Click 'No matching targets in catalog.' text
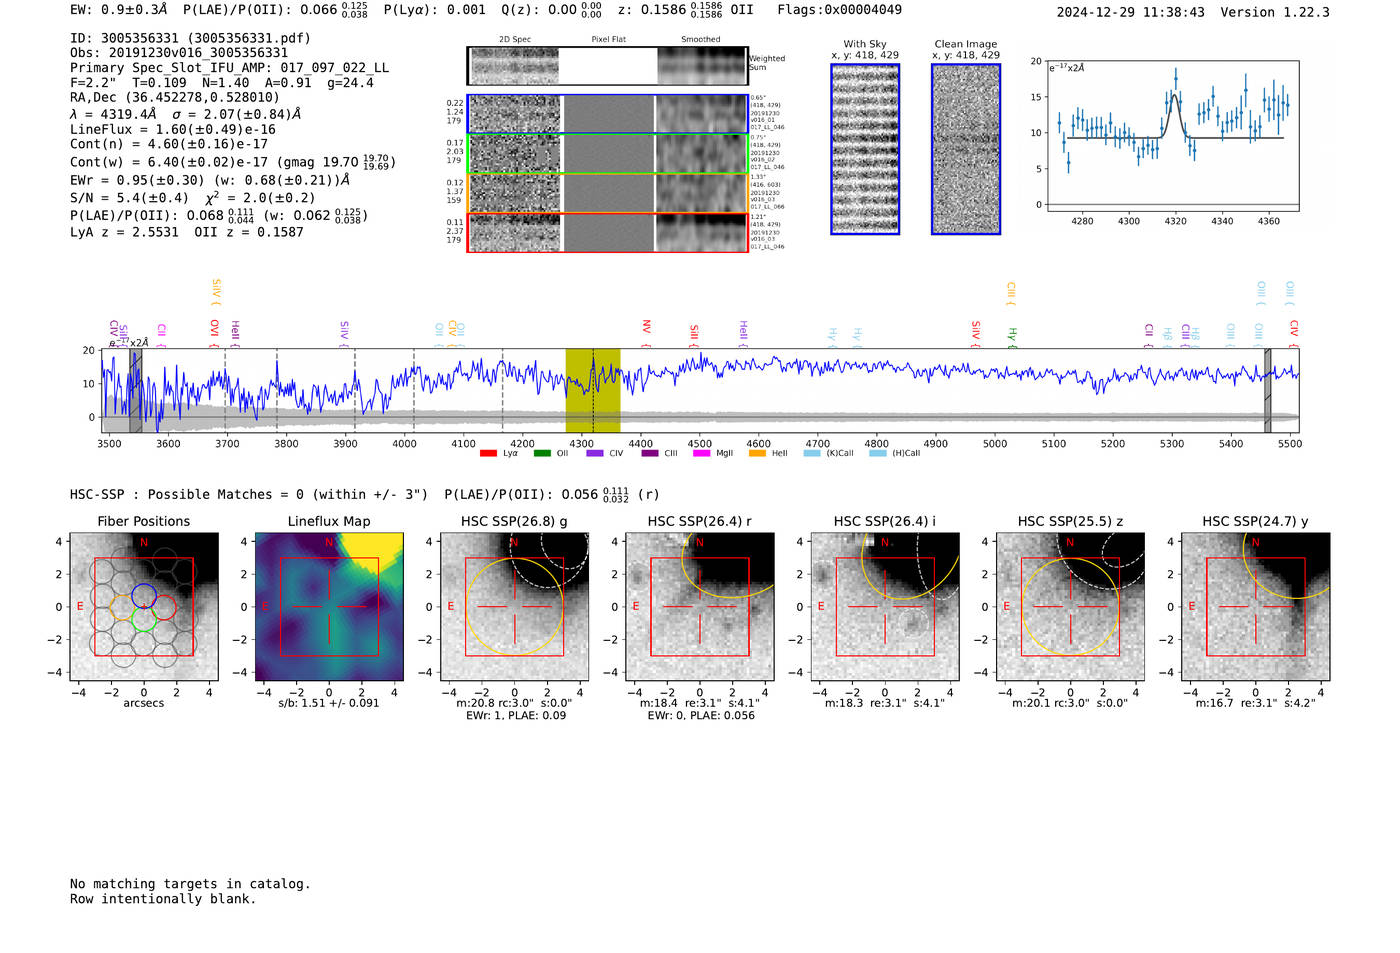 (x=190, y=884)
